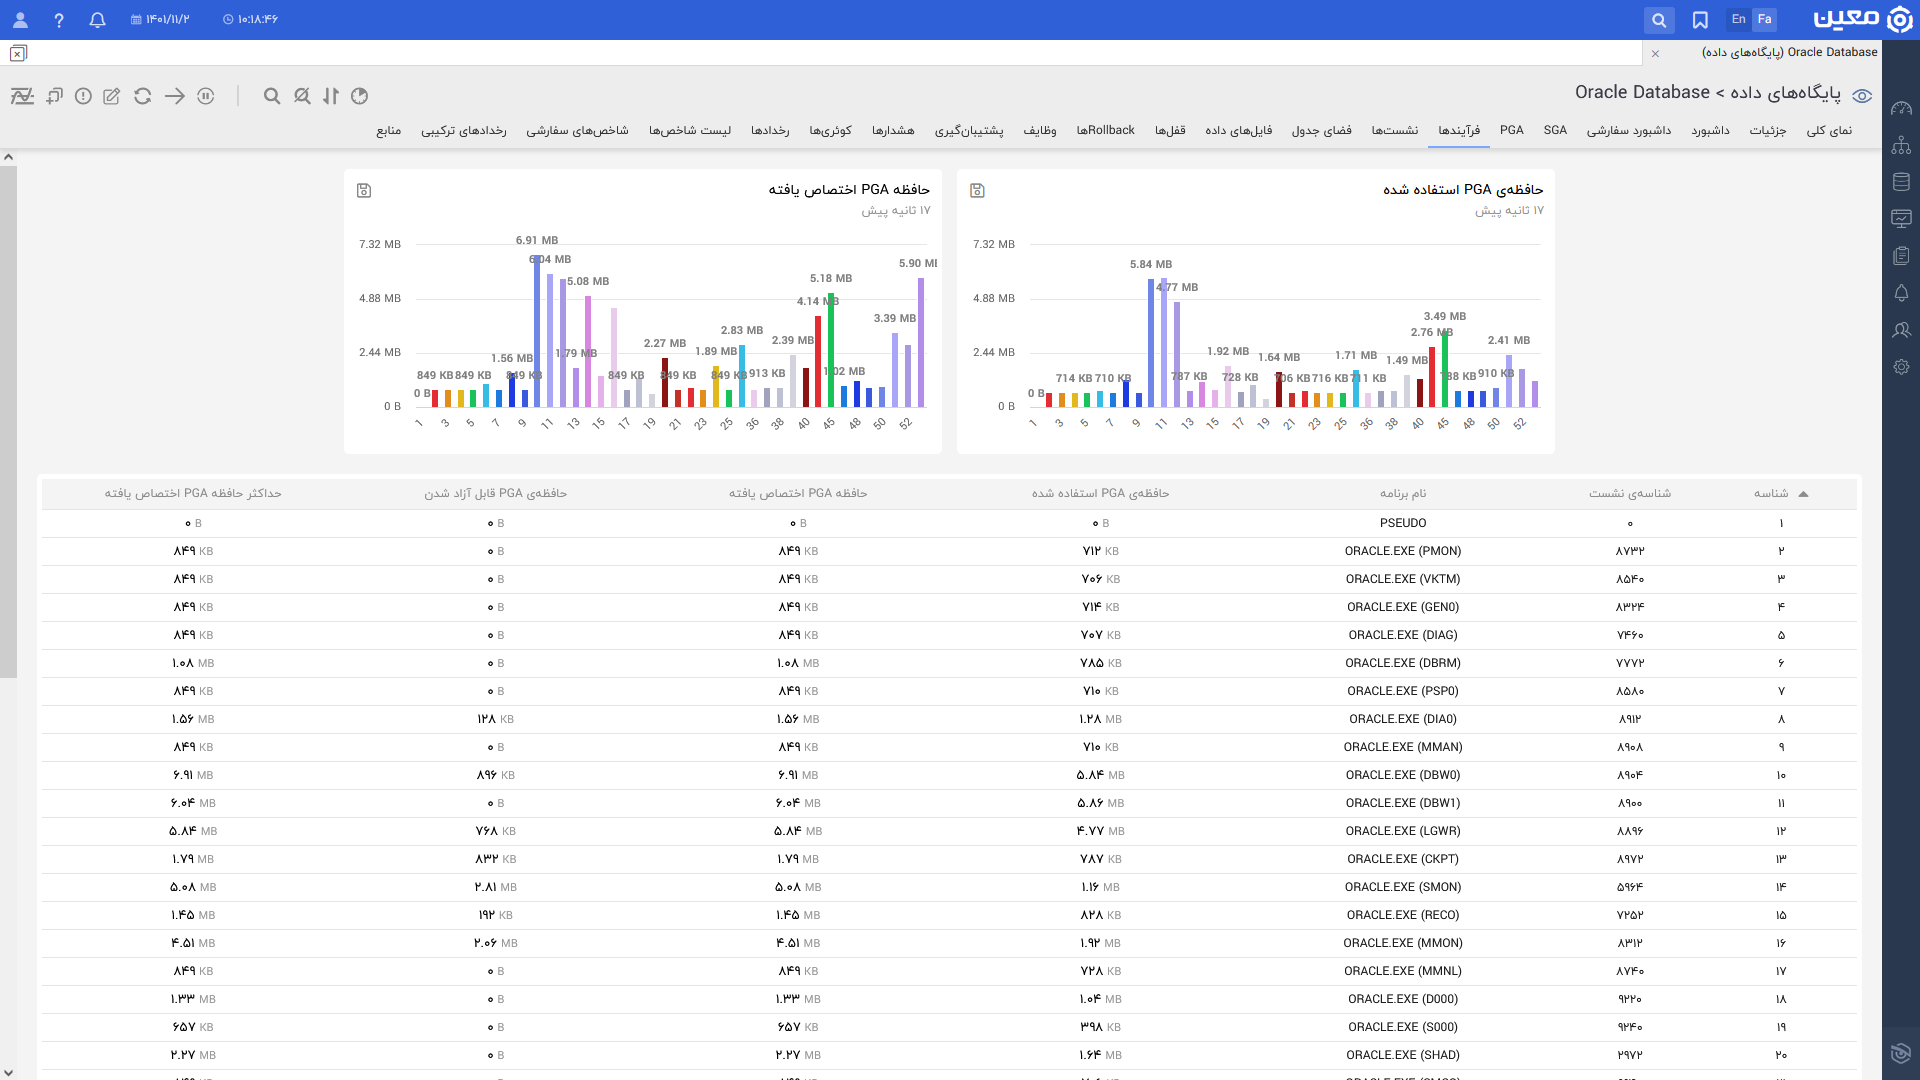Viewport: 1920px width, 1080px height.
Task: Click the bookmark icon in the top bar
Action: [x=1700, y=20]
